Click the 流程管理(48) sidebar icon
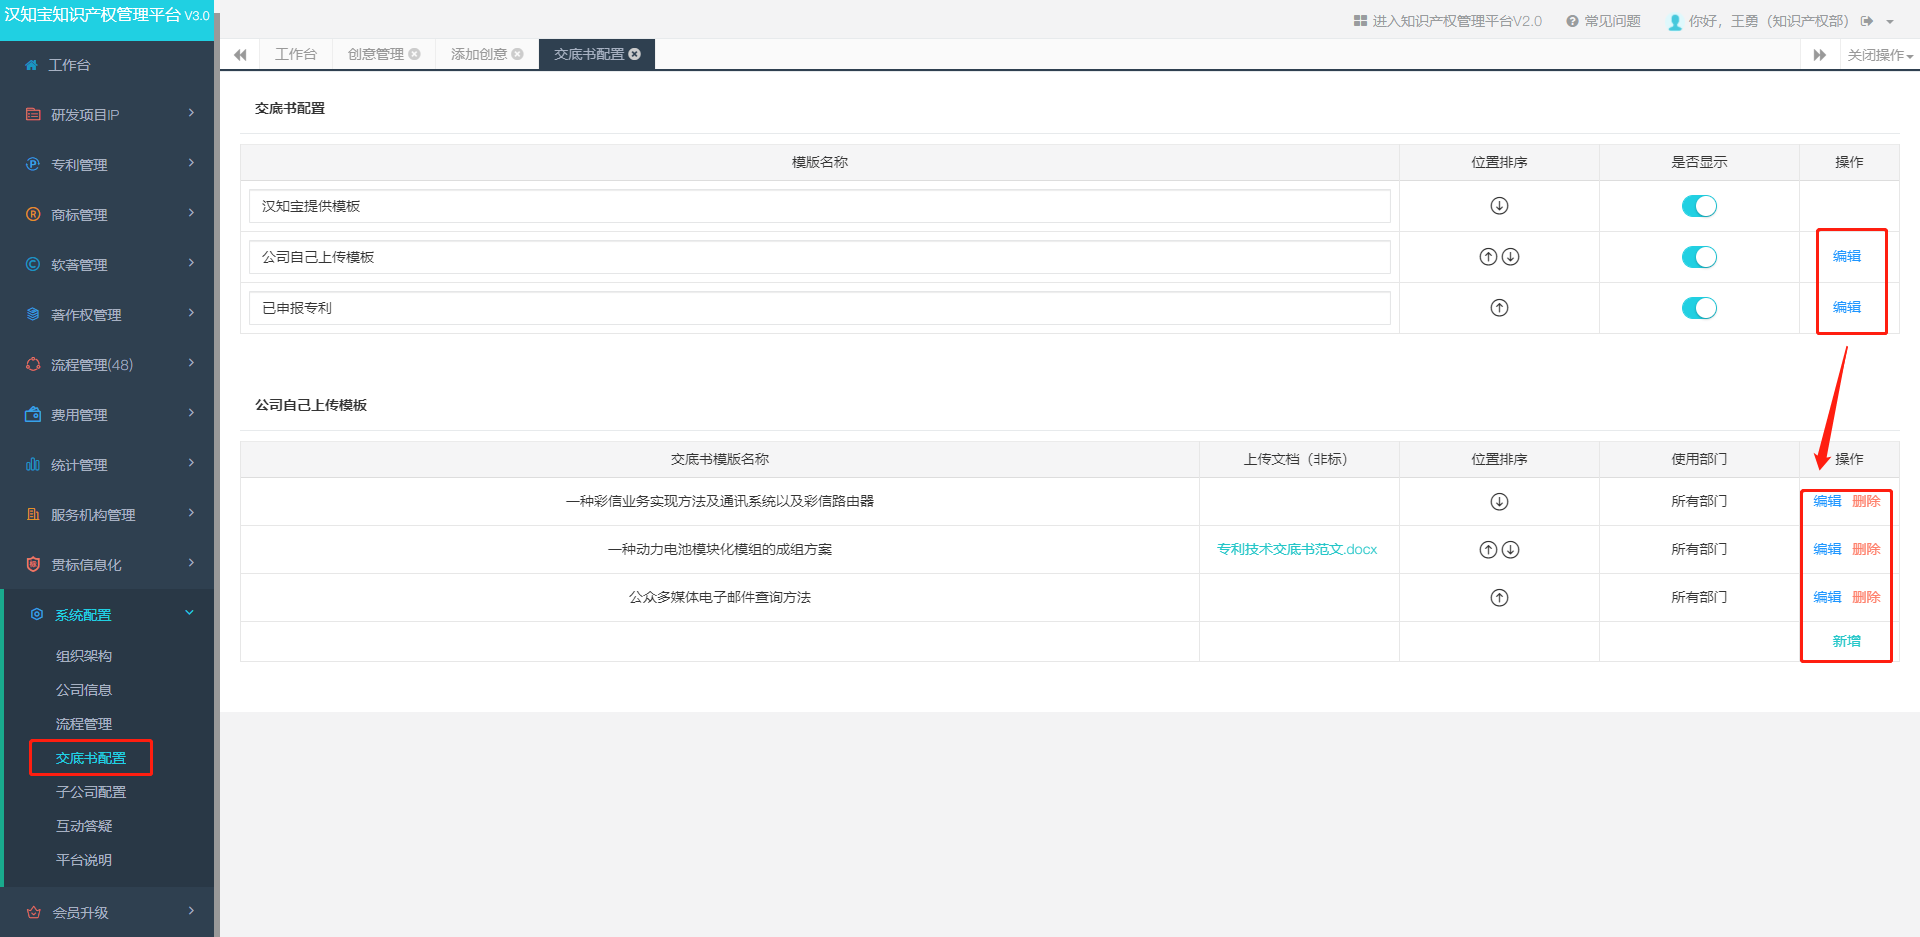Screen dimensions: 1920x937 click(33, 364)
